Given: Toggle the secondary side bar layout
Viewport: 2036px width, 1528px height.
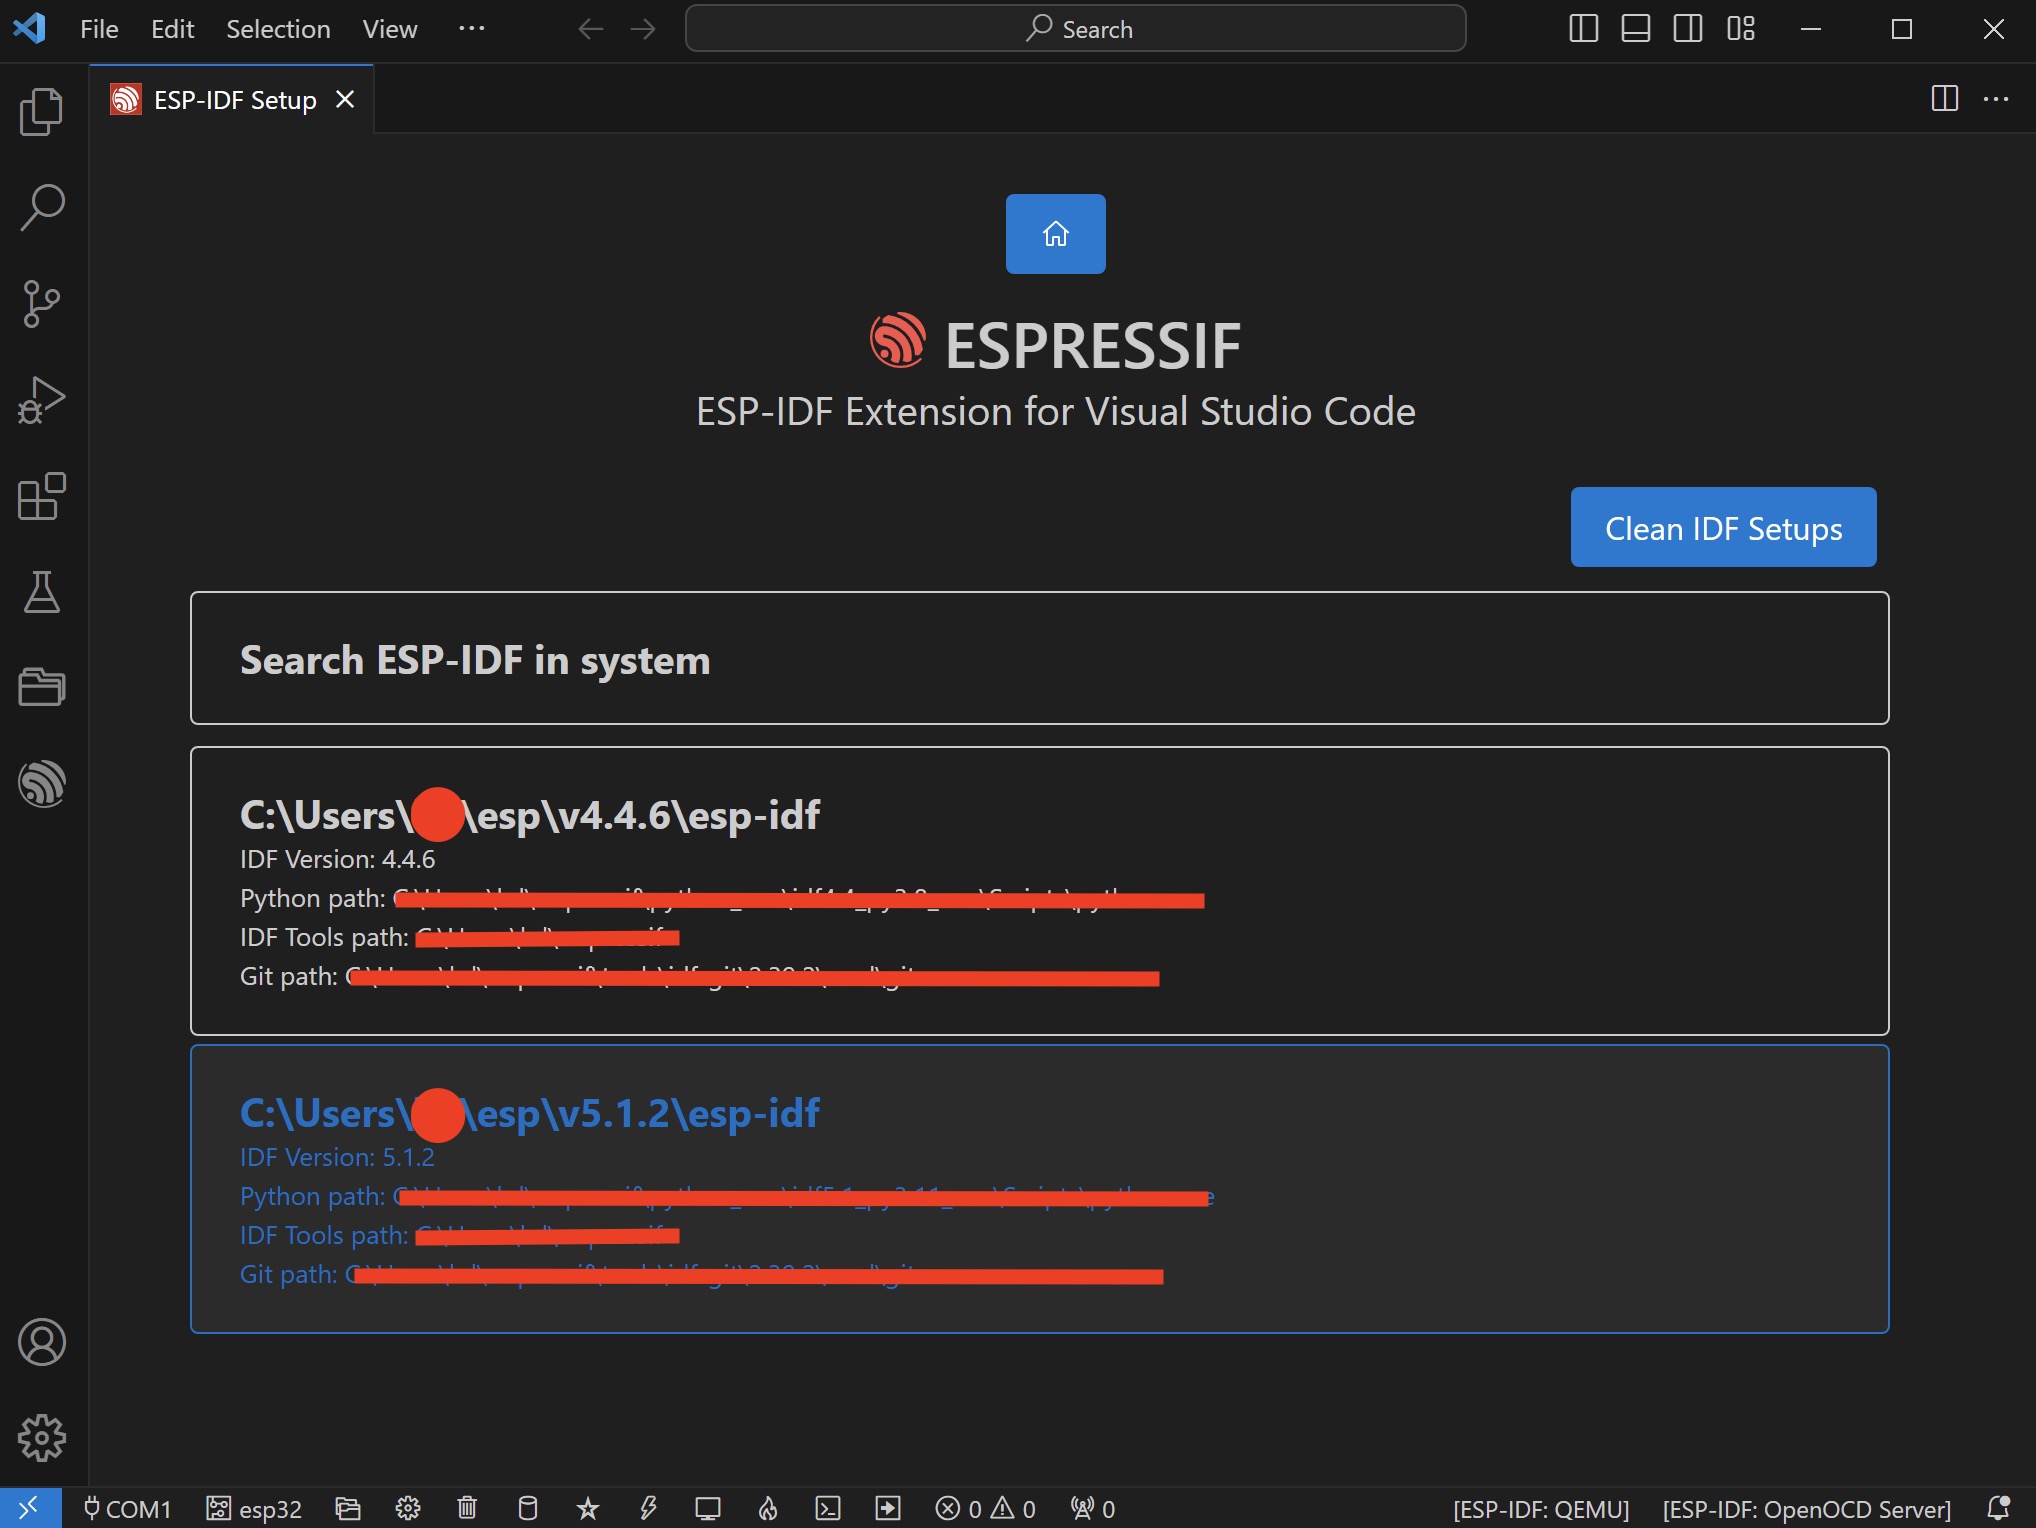Looking at the screenshot, I should click(1688, 29).
